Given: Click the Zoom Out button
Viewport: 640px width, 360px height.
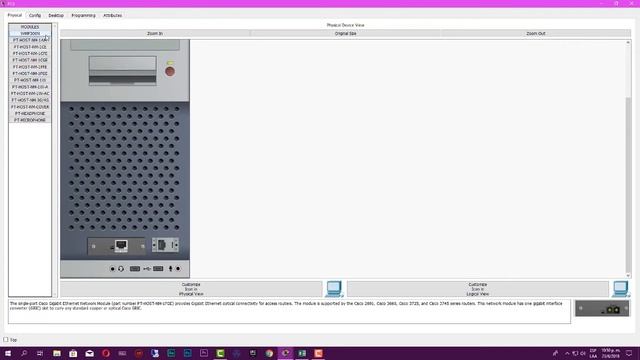Looking at the screenshot, I should tap(536, 33).
